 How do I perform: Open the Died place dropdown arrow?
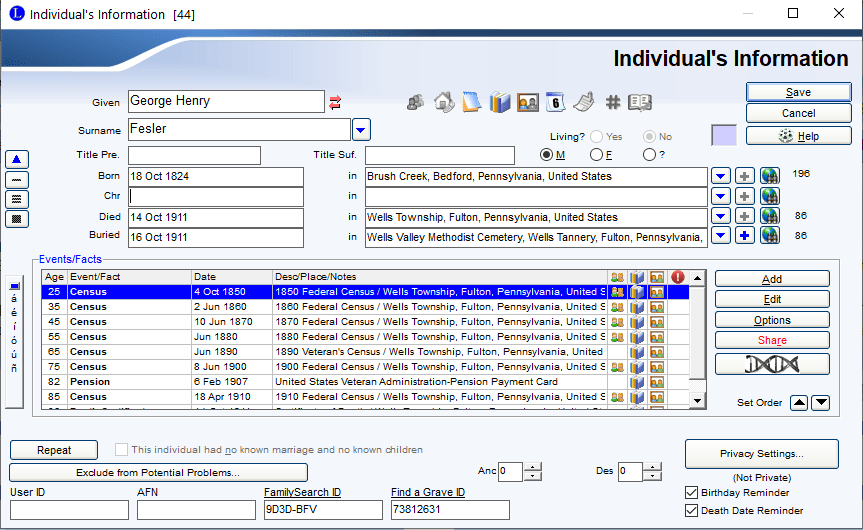coord(720,217)
